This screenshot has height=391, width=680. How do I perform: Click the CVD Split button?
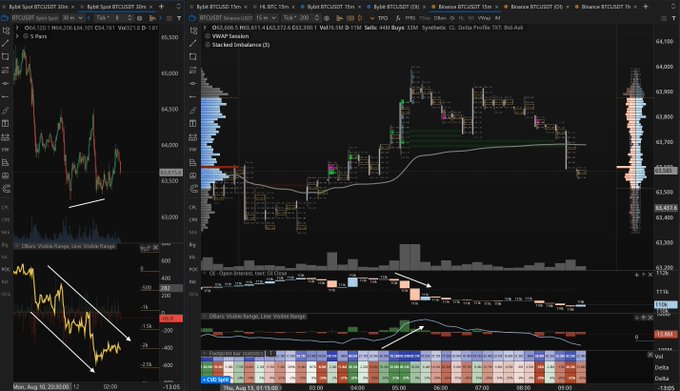click(216, 380)
